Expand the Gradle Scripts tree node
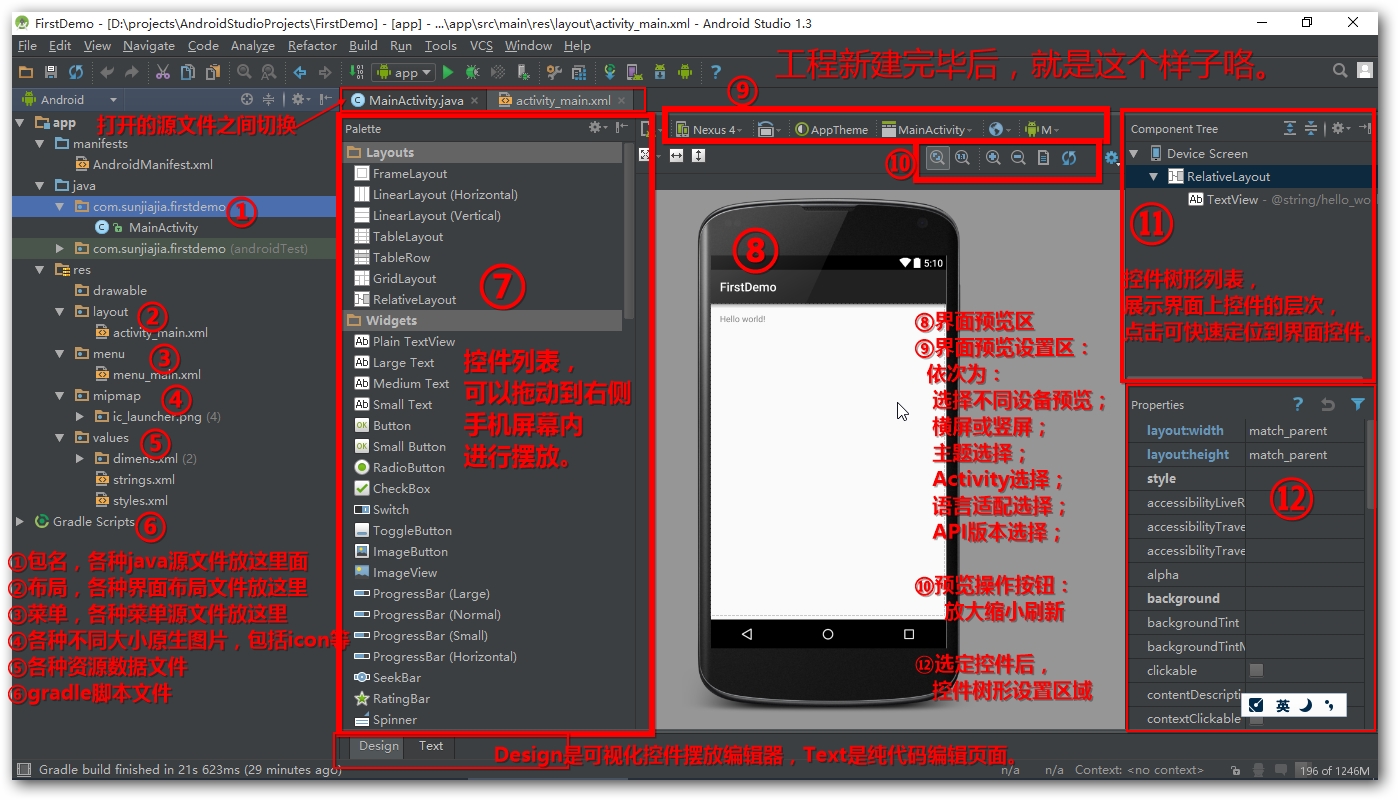1398x800 pixels. pos(20,521)
